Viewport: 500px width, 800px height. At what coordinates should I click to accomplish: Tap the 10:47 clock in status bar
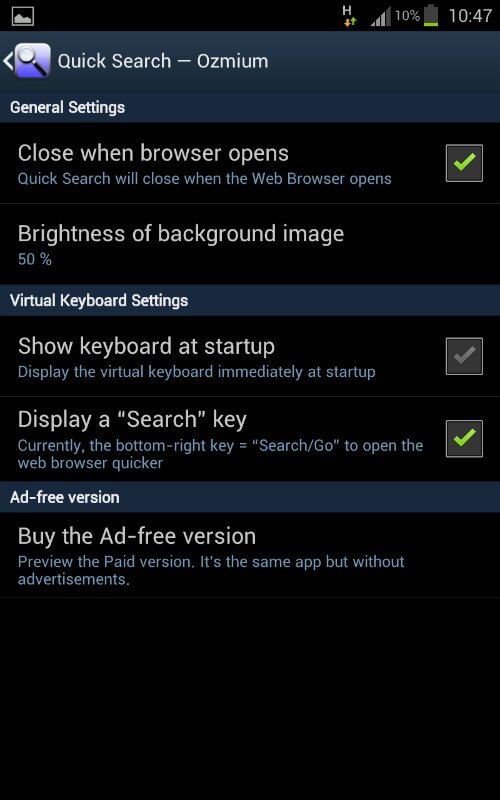[470, 16]
